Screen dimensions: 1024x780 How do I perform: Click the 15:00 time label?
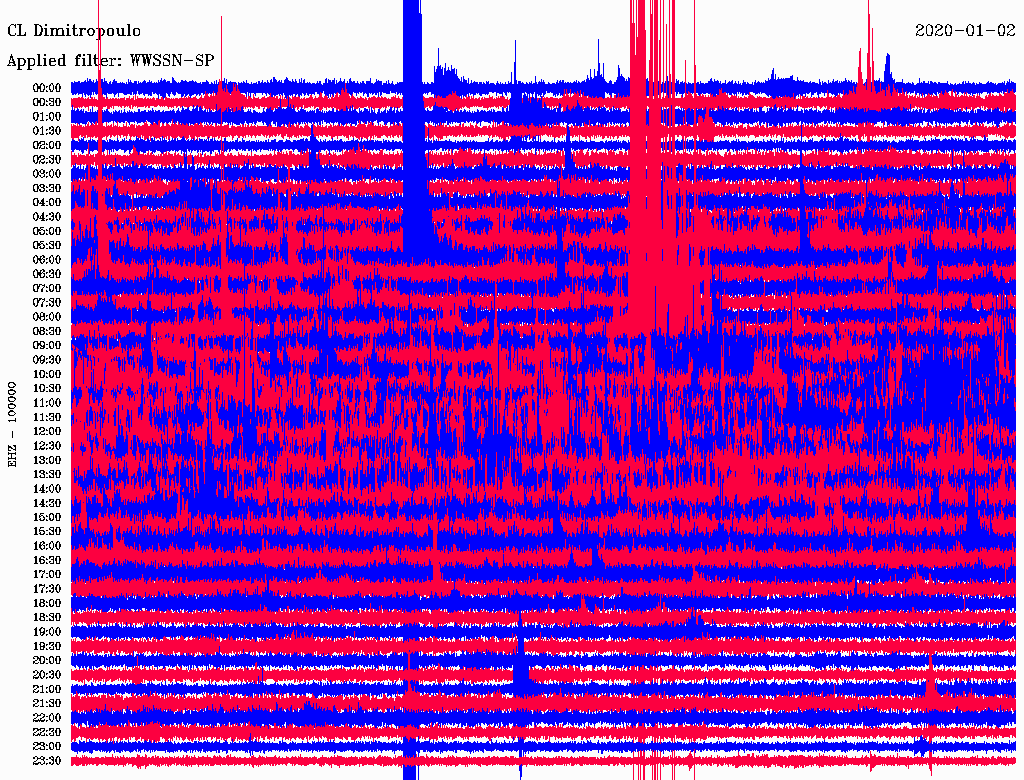(47, 517)
